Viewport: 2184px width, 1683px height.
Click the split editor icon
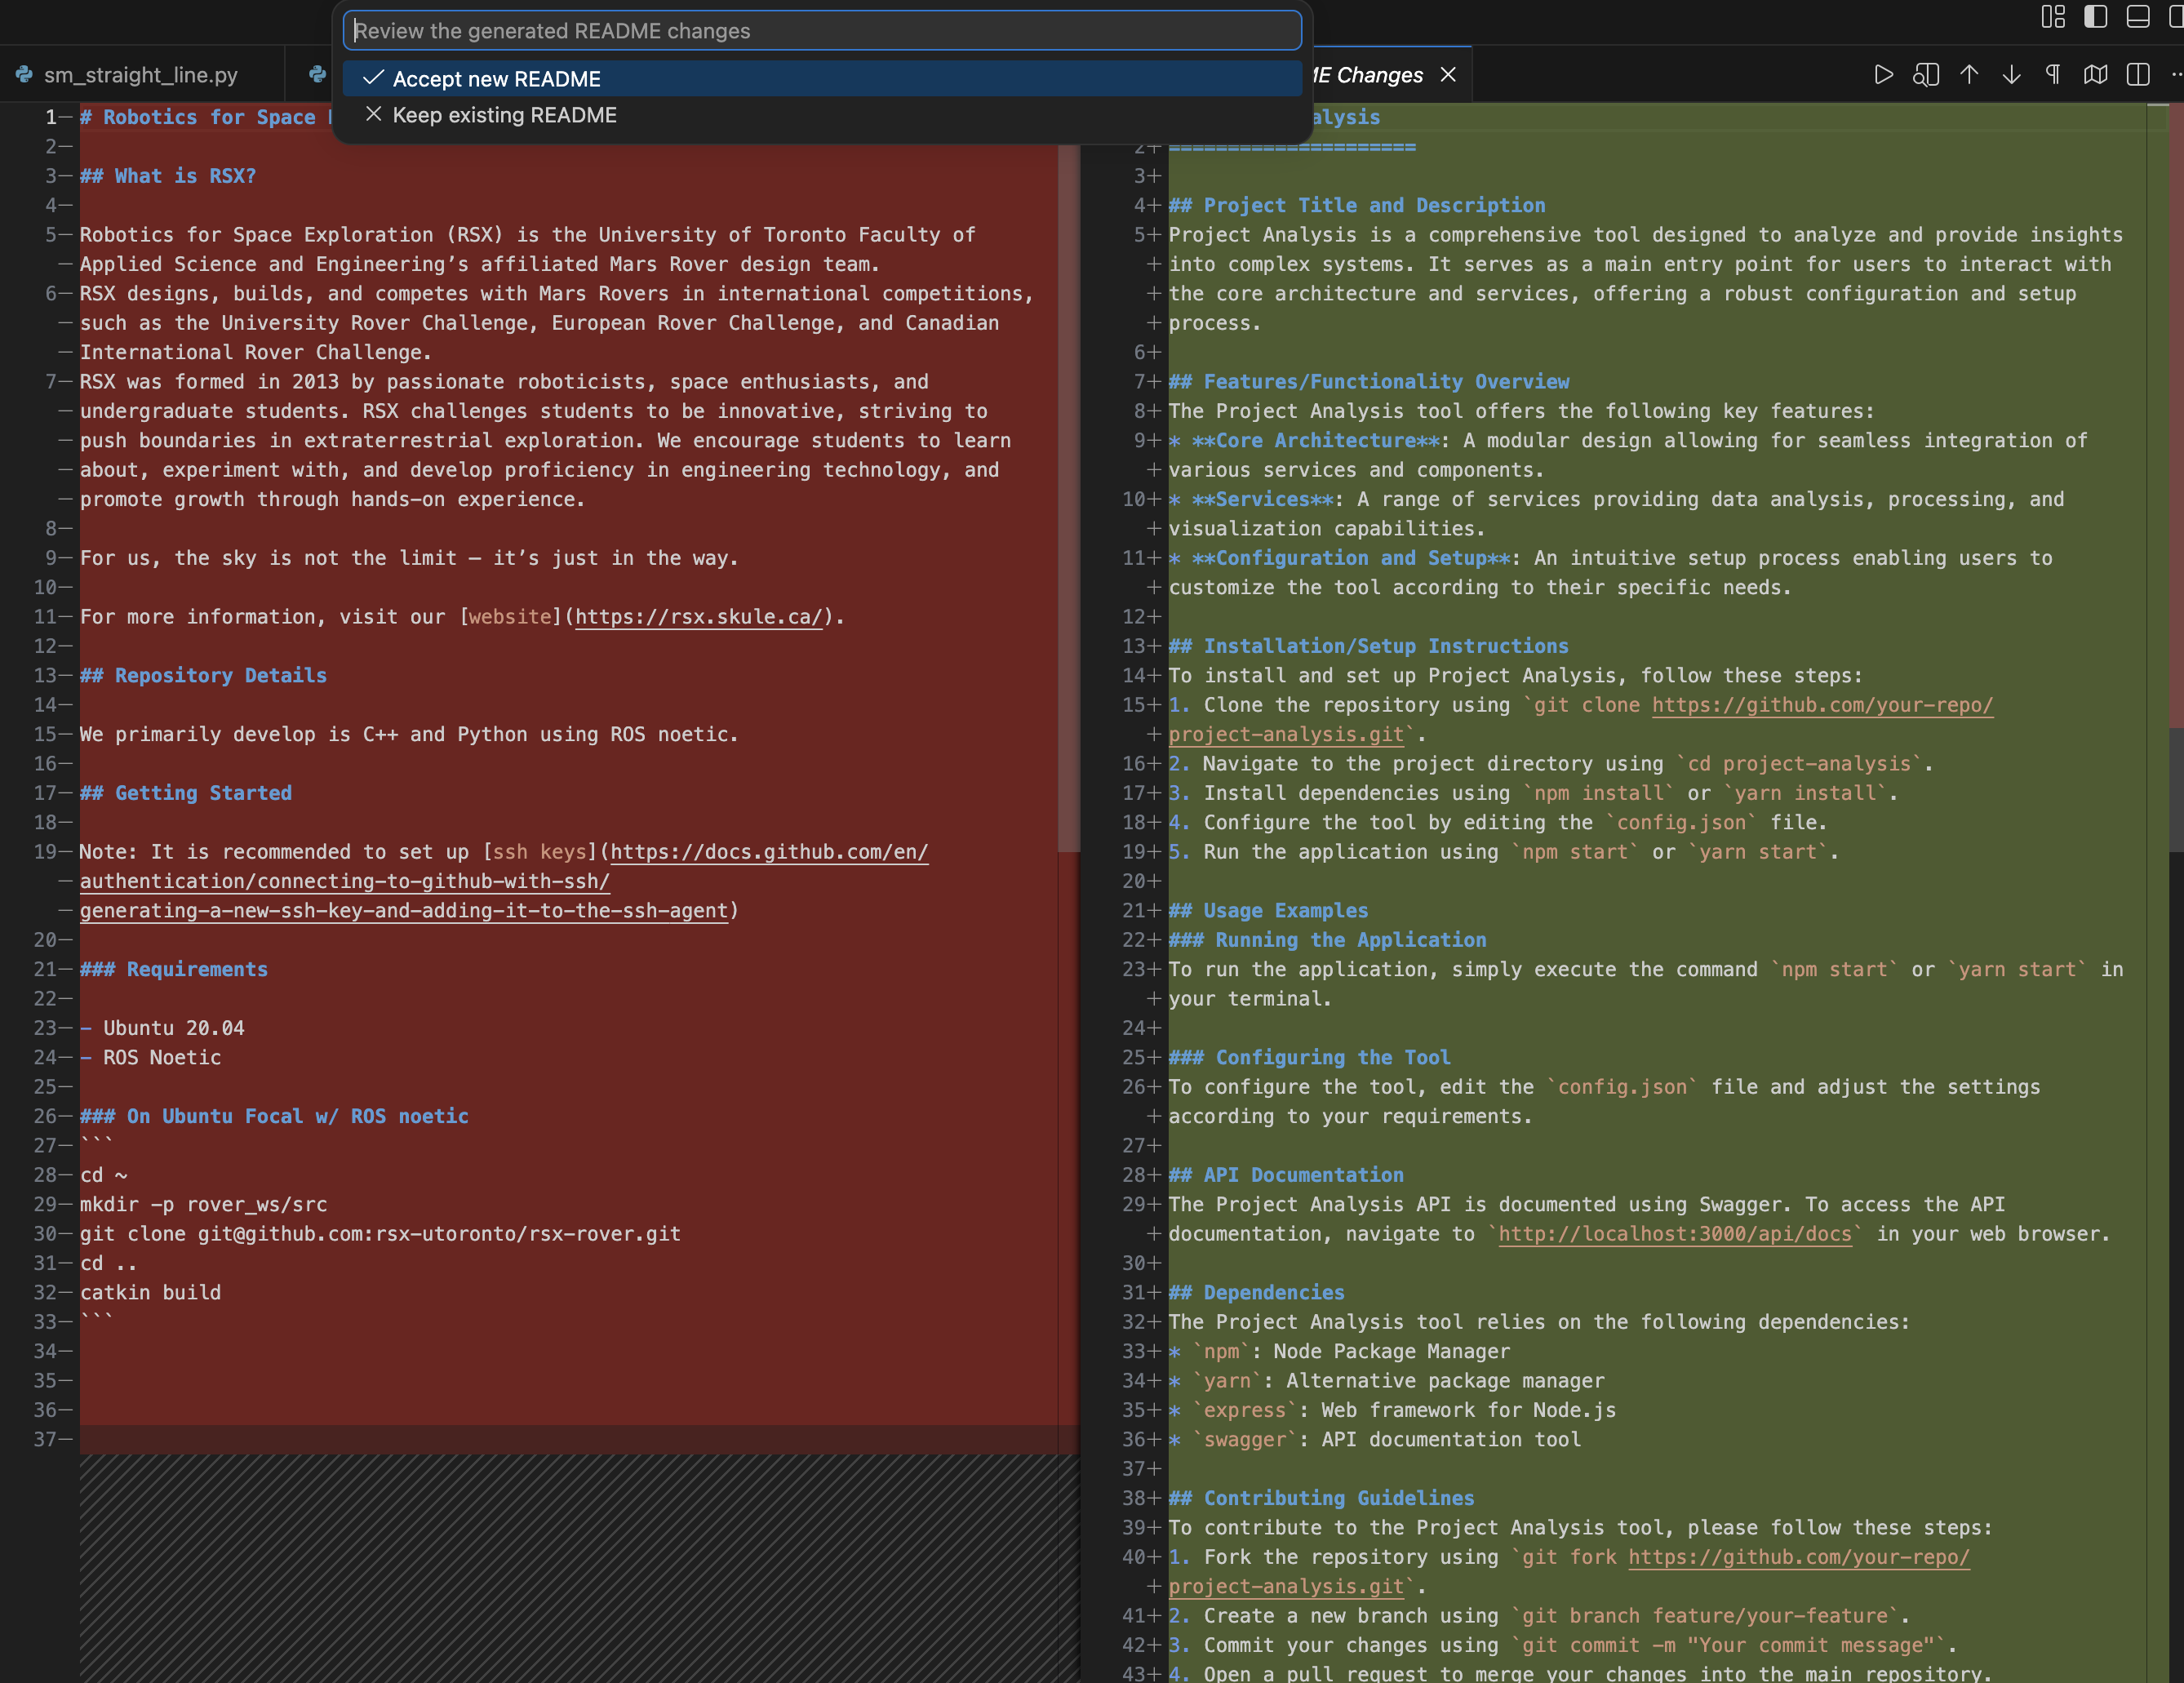[2138, 75]
